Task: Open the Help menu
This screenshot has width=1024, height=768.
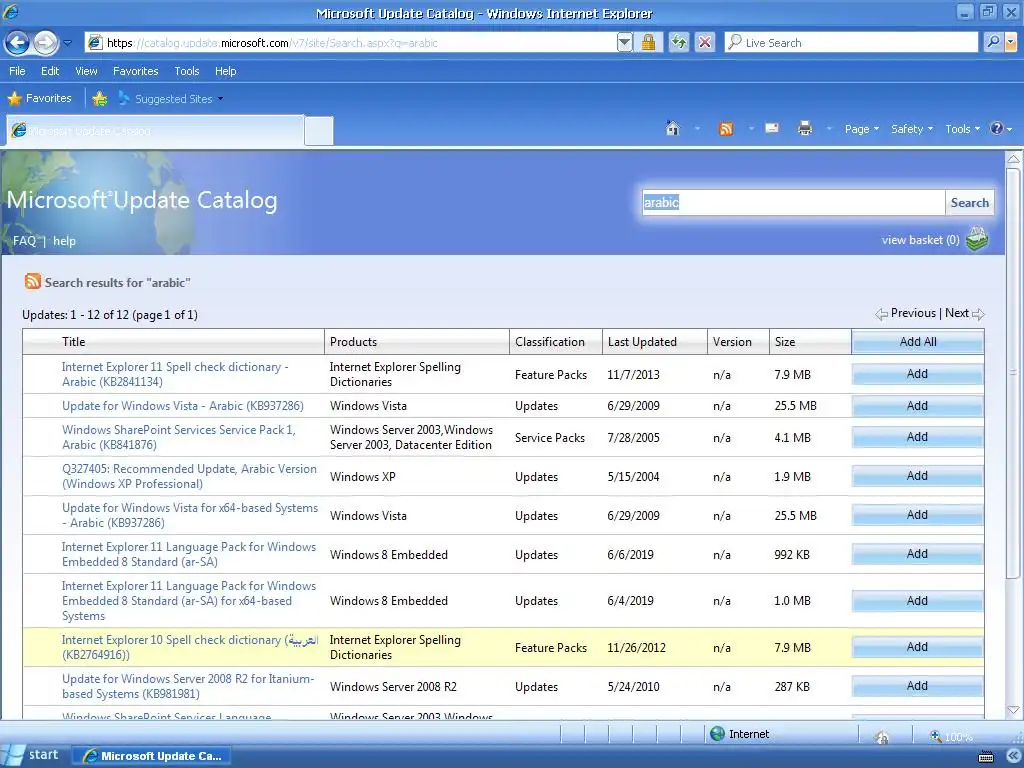Action: 225,71
